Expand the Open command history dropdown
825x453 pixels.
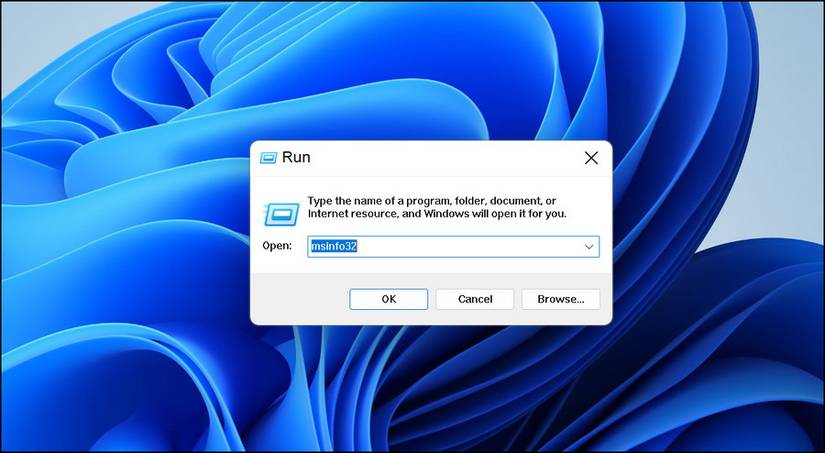pyautogui.click(x=589, y=246)
